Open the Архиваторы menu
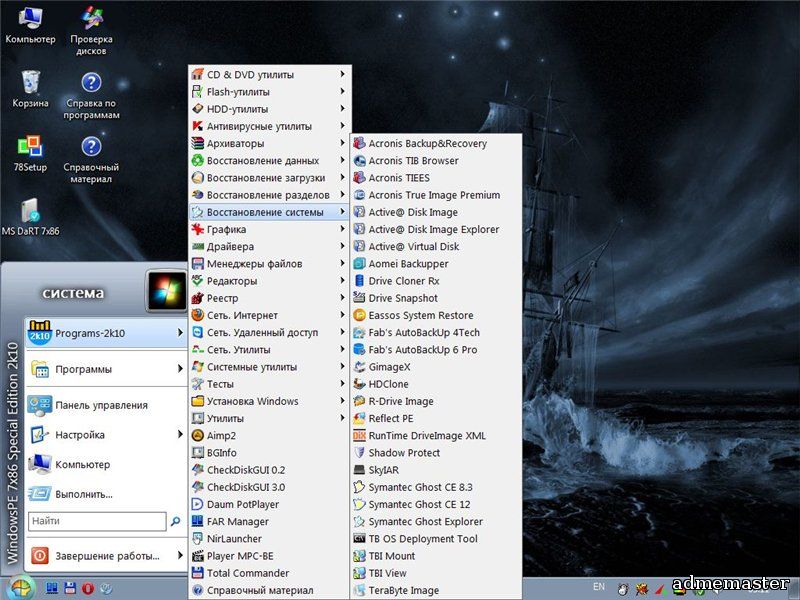The image size is (800, 600). pos(269,143)
